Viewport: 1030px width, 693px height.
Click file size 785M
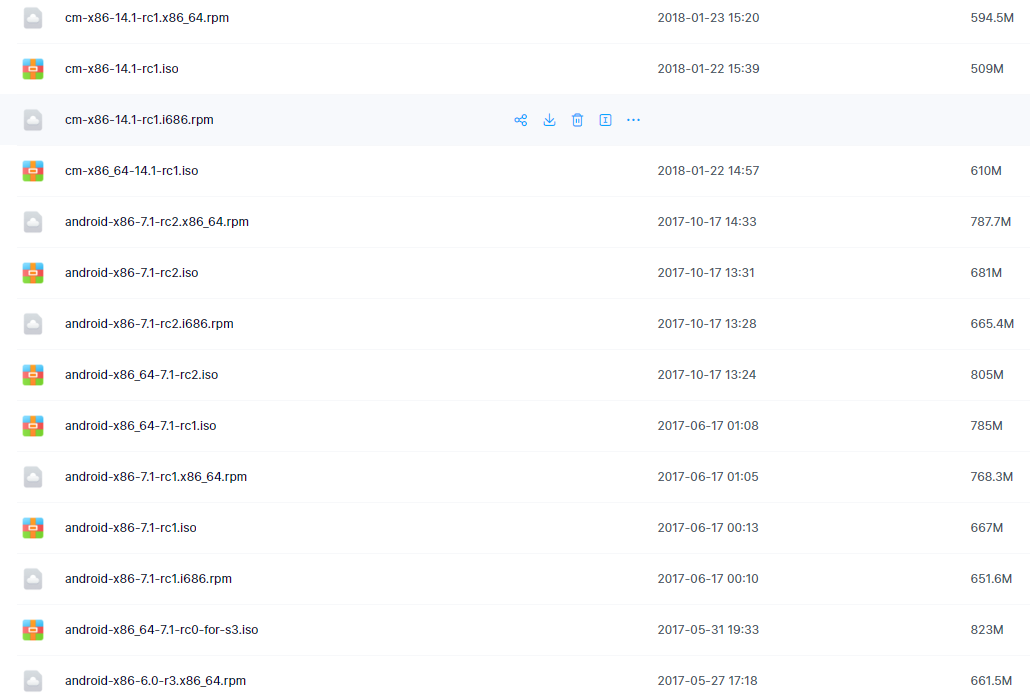[x=987, y=426]
